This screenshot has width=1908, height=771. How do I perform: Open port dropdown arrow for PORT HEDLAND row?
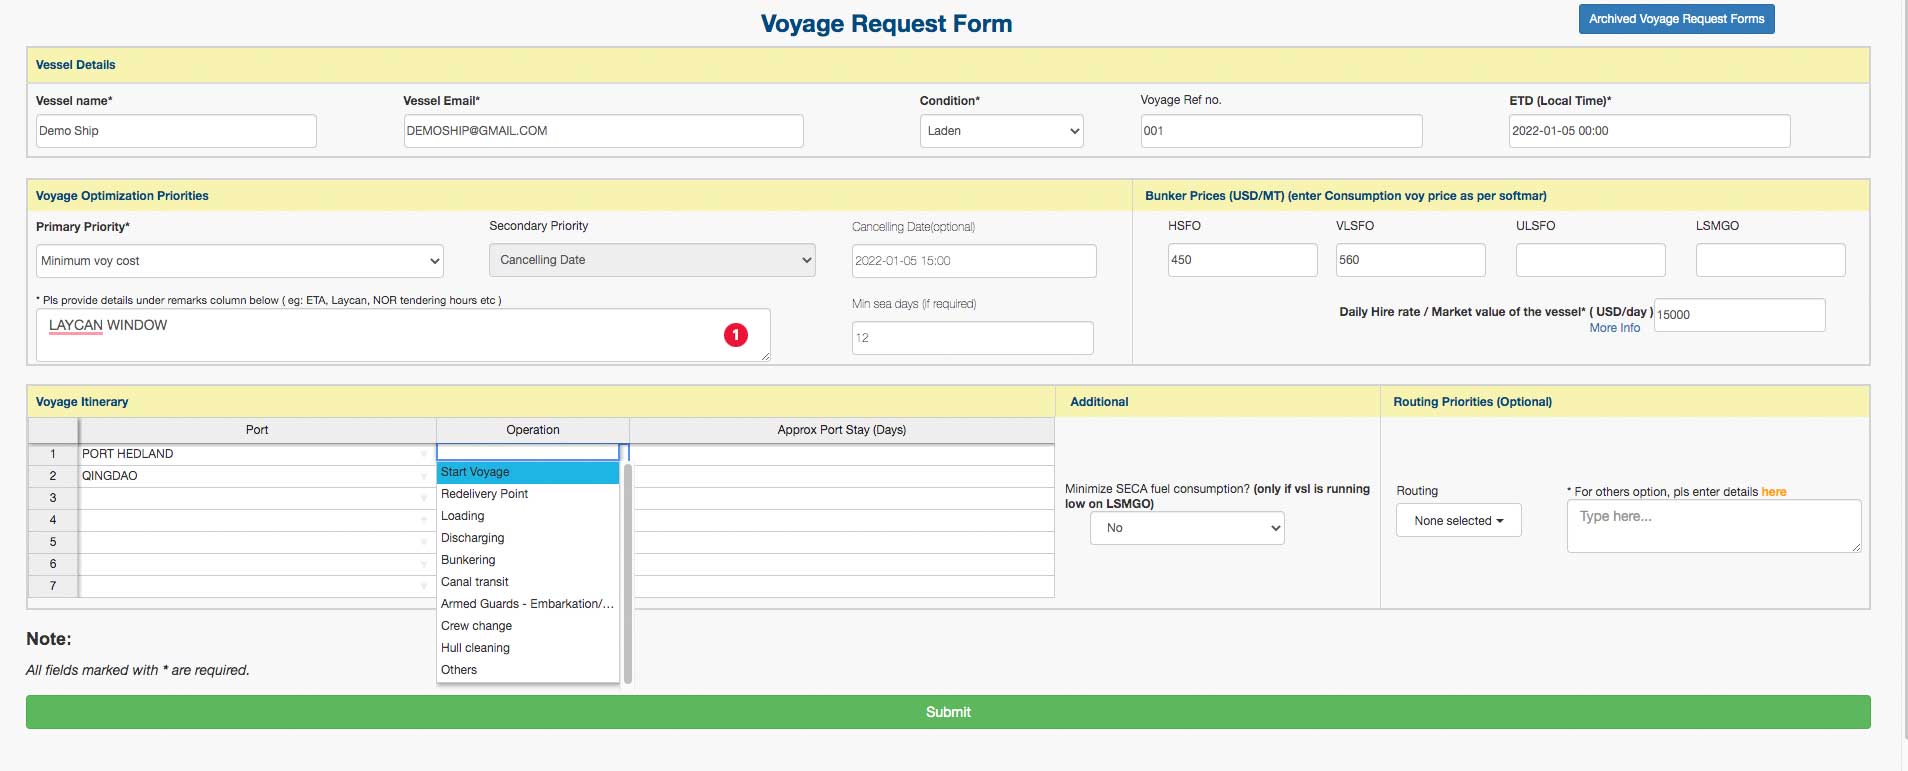[424, 454]
